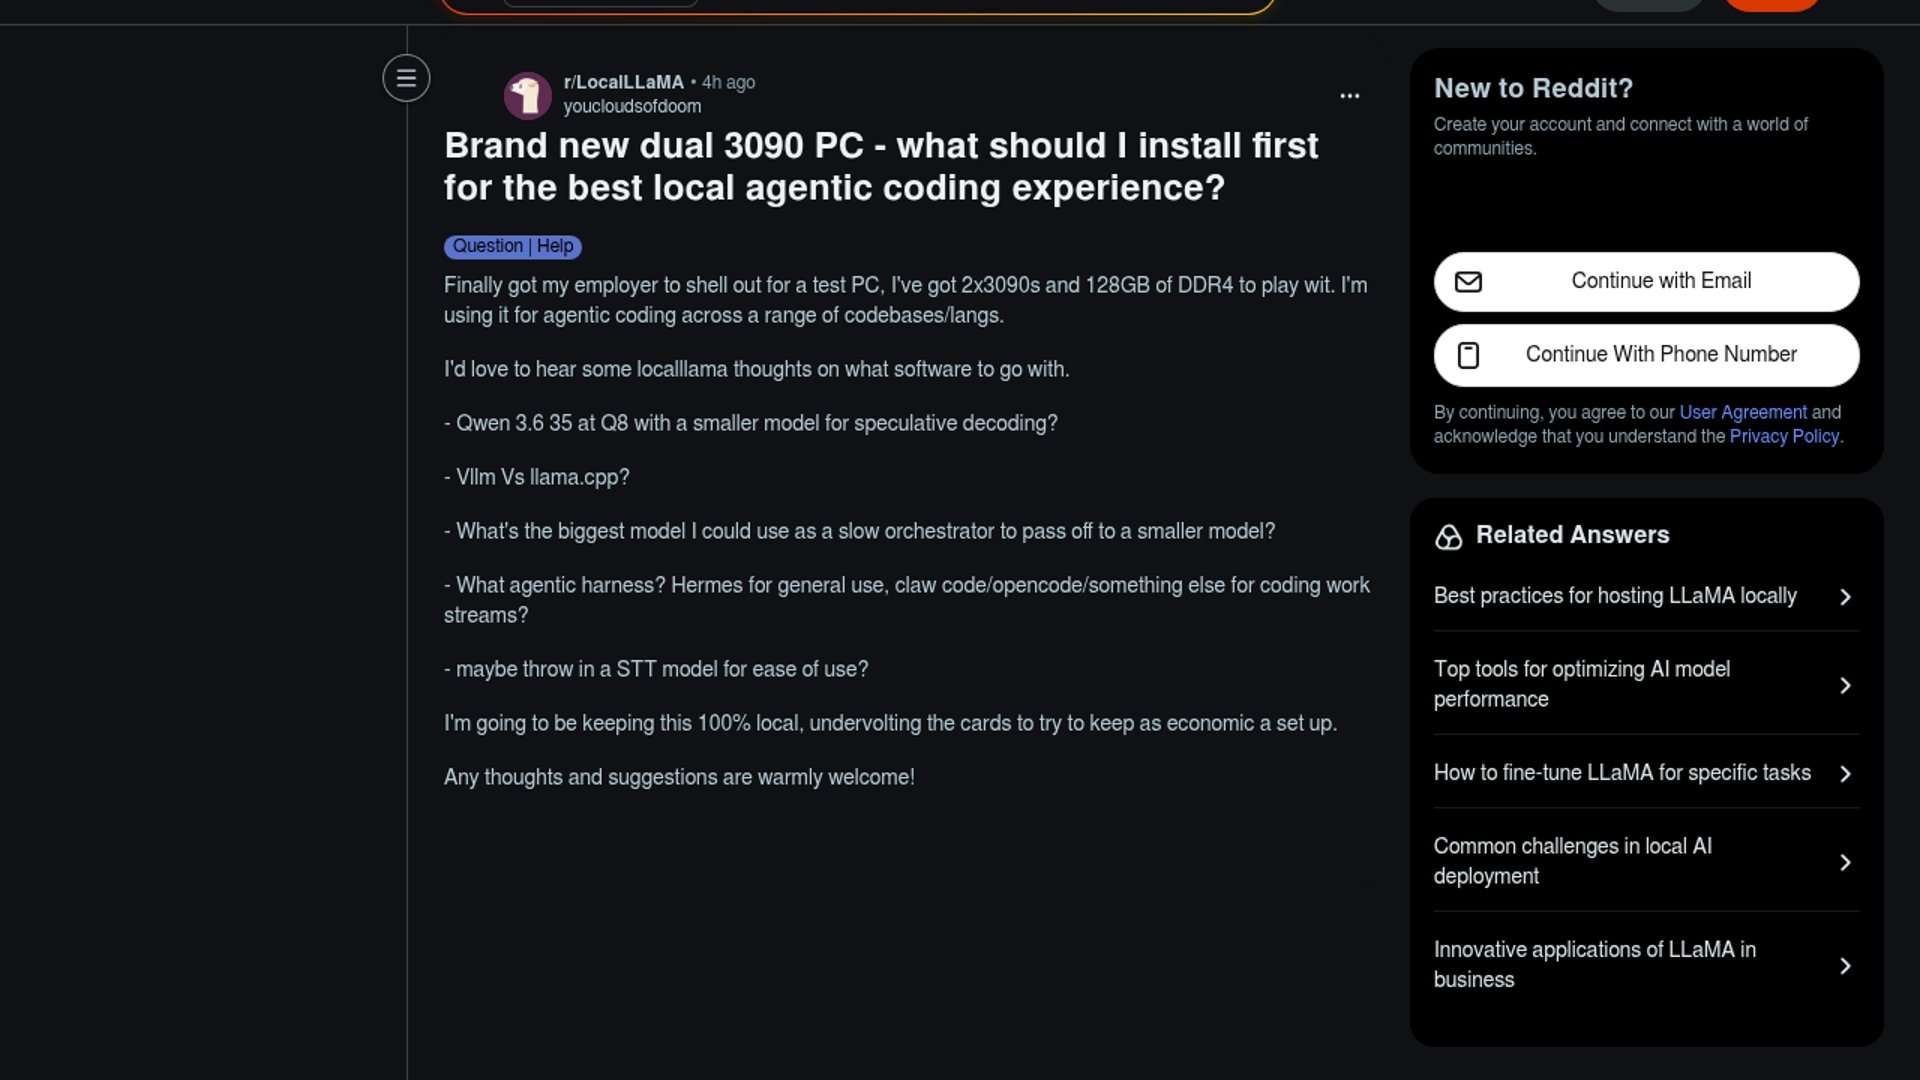Open the User Agreement link
The width and height of the screenshot is (1920, 1080).
[1742, 412]
